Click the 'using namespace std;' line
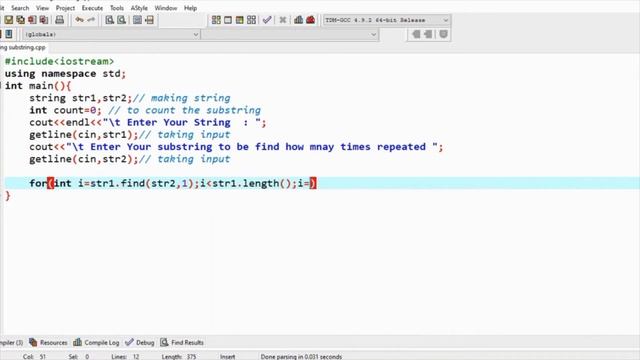 click(65, 73)
